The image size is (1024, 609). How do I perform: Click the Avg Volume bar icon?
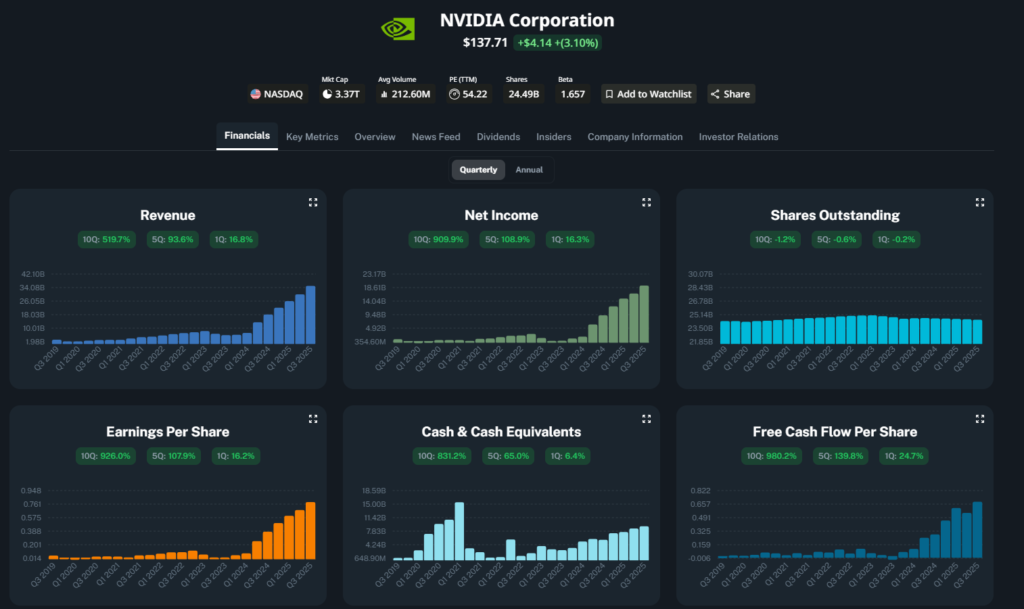click(x=384, y=94)
